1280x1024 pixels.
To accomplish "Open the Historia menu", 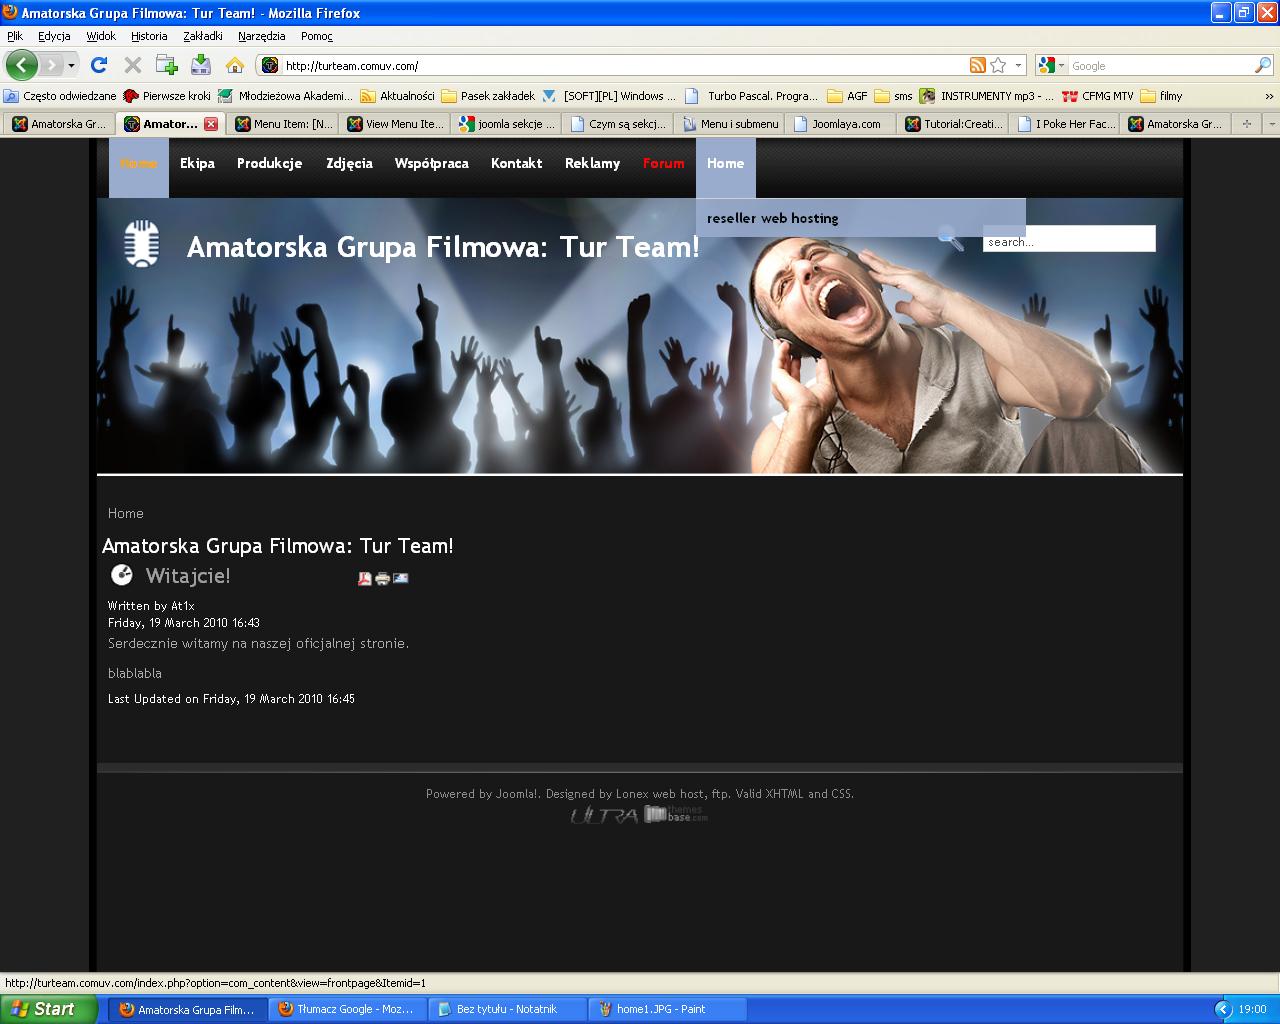I will coord(149,36).
